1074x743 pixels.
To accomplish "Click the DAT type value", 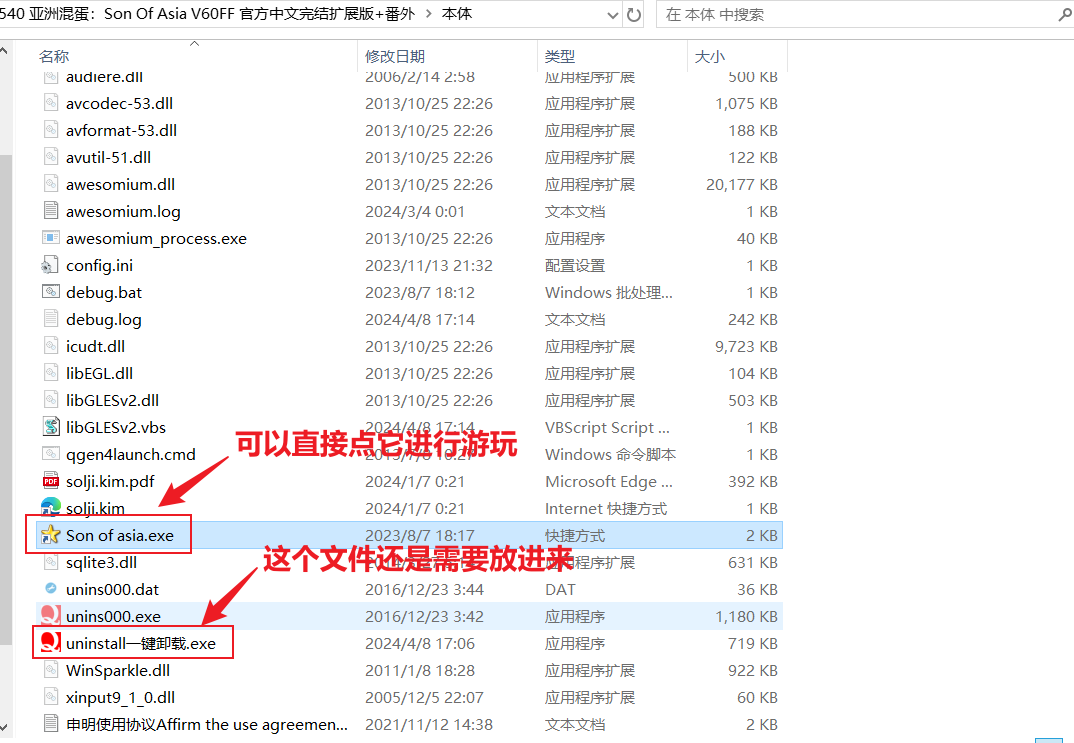I will [x=560, y=590].
